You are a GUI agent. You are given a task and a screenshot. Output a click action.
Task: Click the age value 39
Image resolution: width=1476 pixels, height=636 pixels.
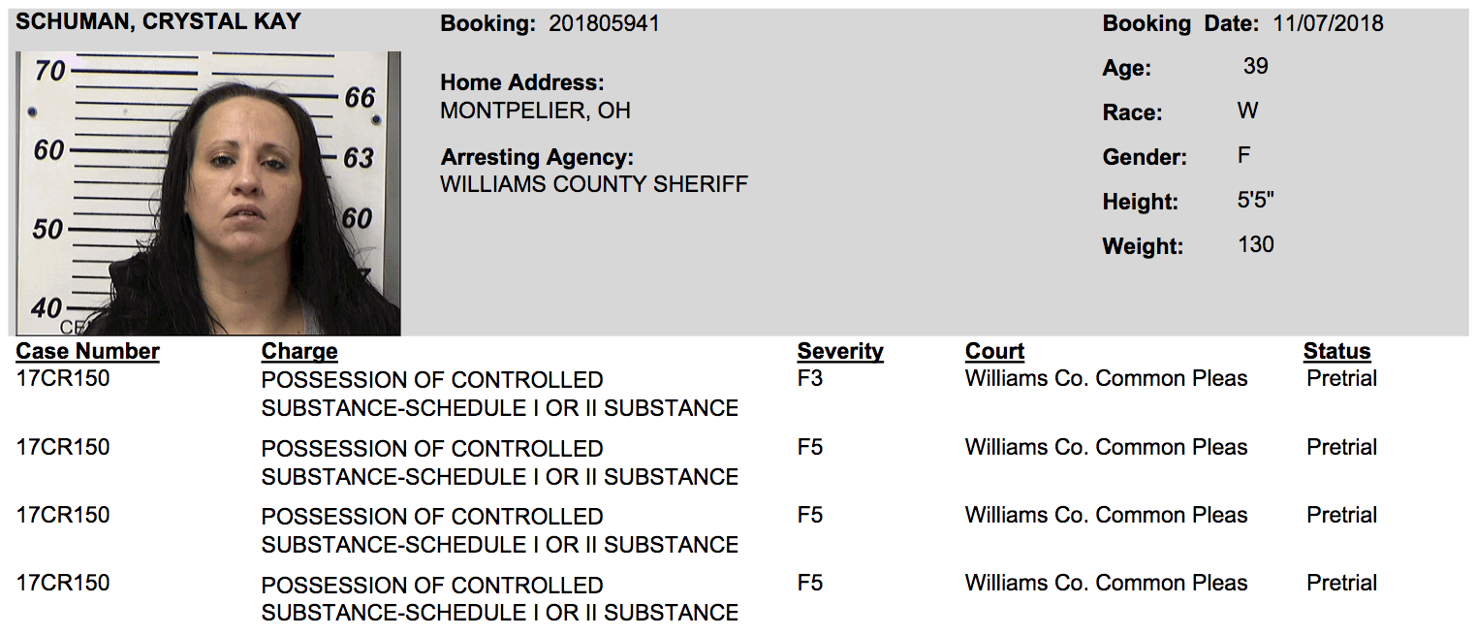pos(1256,66)
